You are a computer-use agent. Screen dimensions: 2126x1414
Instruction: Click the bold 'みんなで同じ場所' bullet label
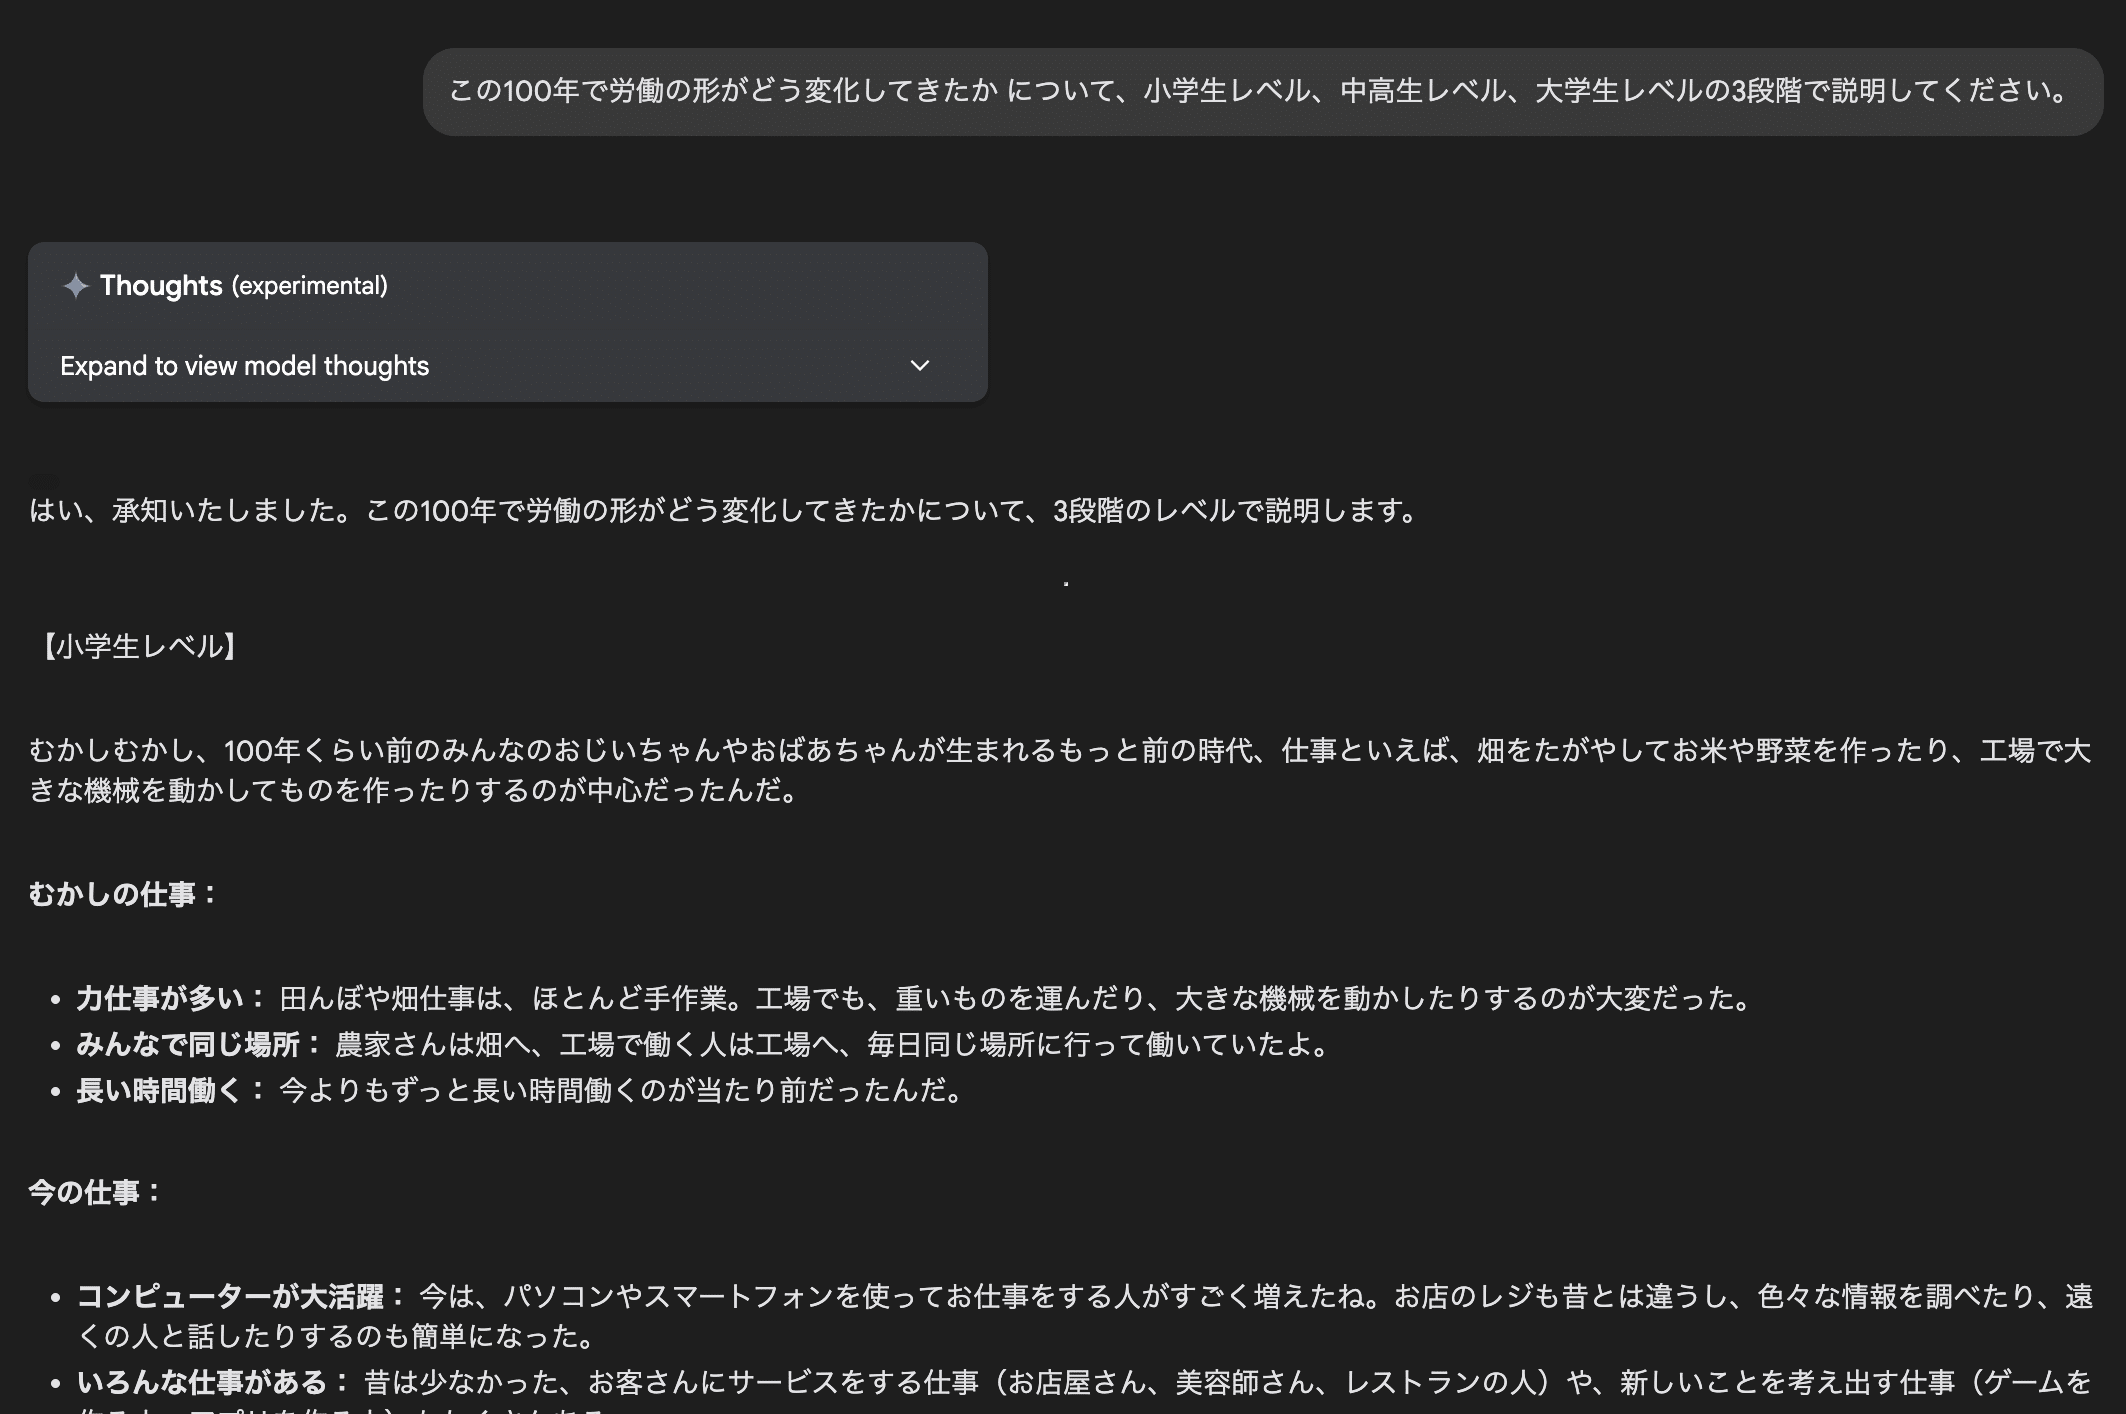click(188, 1045)
